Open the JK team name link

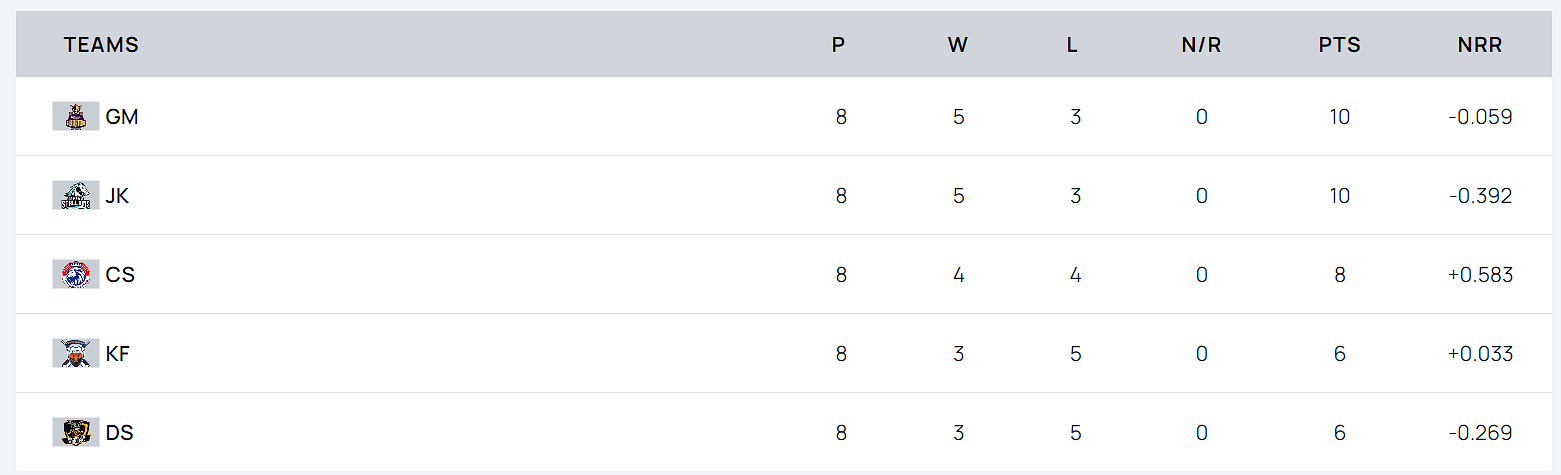[117, 196]
